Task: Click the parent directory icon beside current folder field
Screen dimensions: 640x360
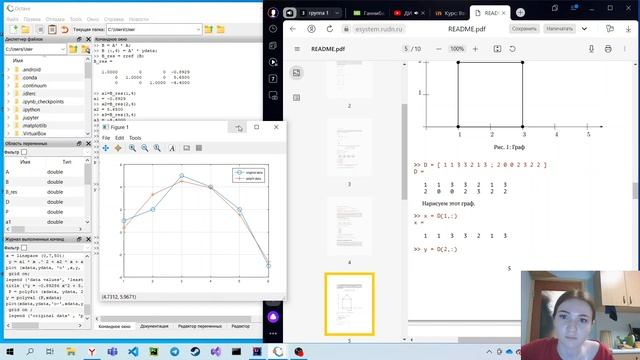Action: [x=209, y=29]
